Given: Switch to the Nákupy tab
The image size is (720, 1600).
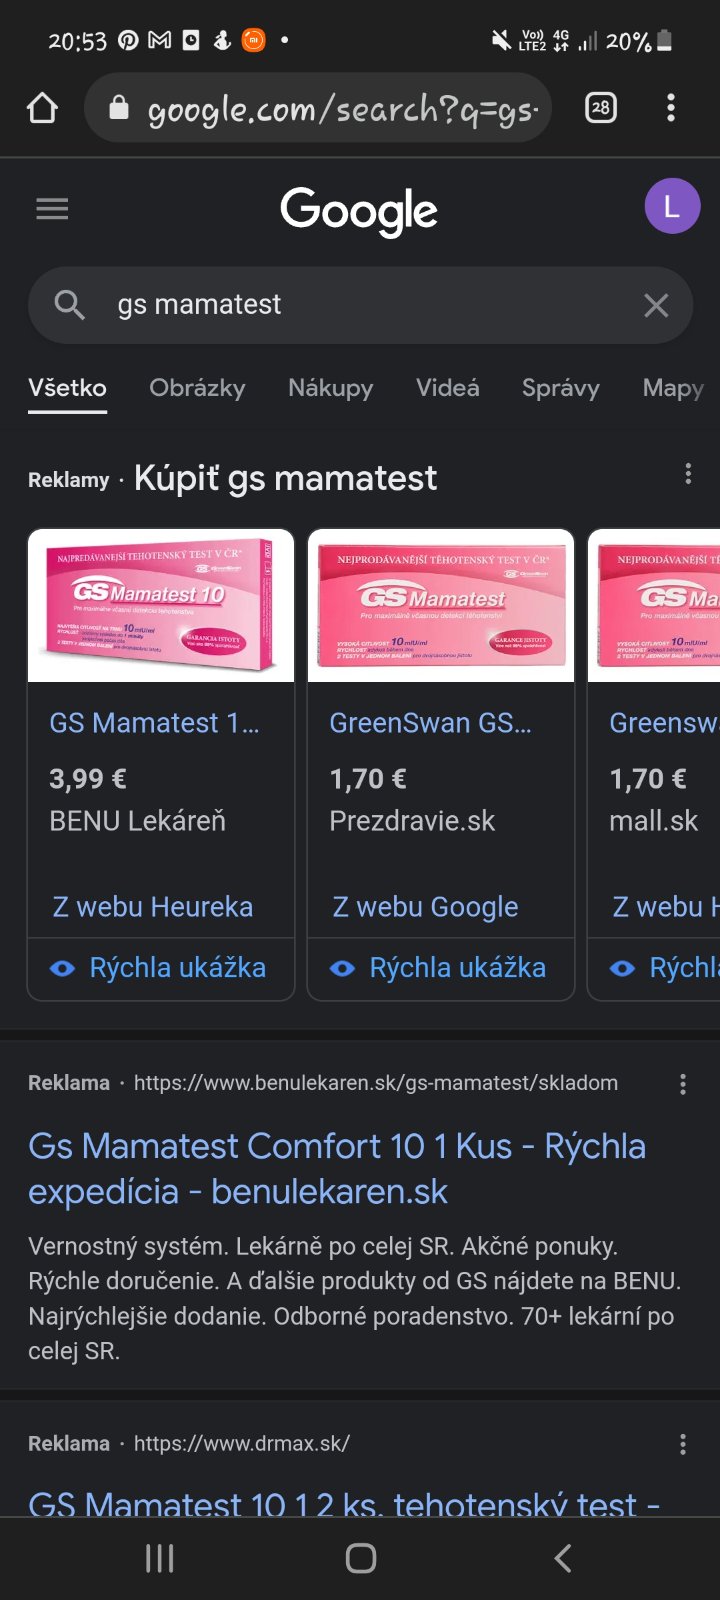Looking at the screenshot, I should point(330,388).
